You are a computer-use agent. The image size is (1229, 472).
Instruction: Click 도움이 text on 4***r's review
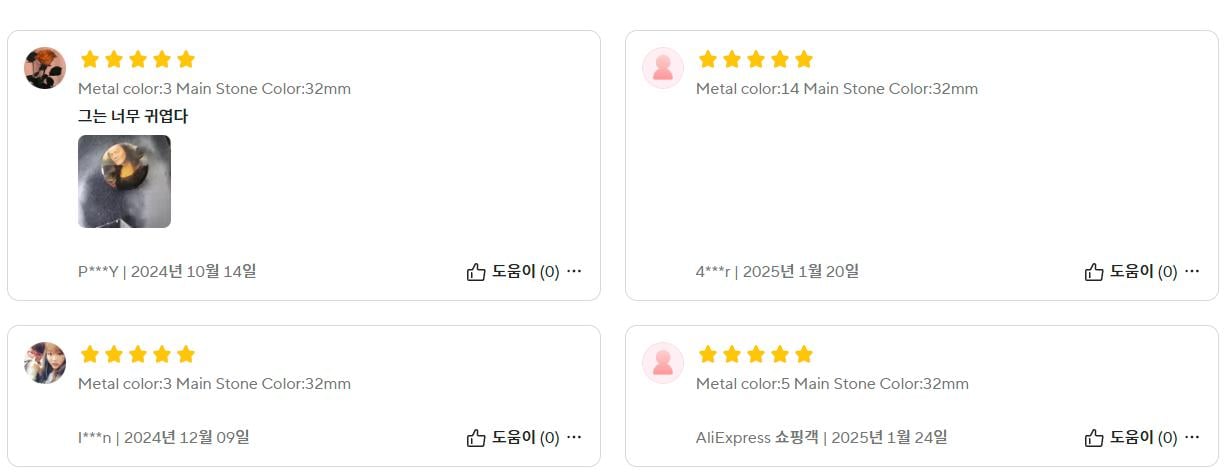(1132, 271)
